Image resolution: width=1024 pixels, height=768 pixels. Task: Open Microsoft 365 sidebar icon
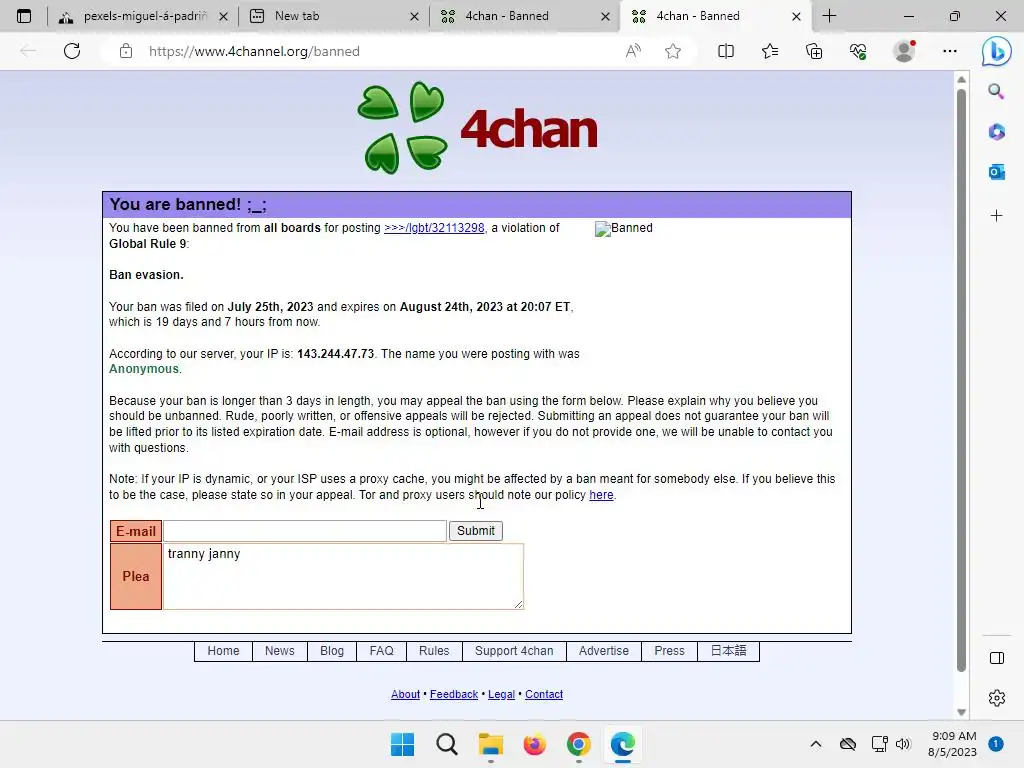pos(996,132)
